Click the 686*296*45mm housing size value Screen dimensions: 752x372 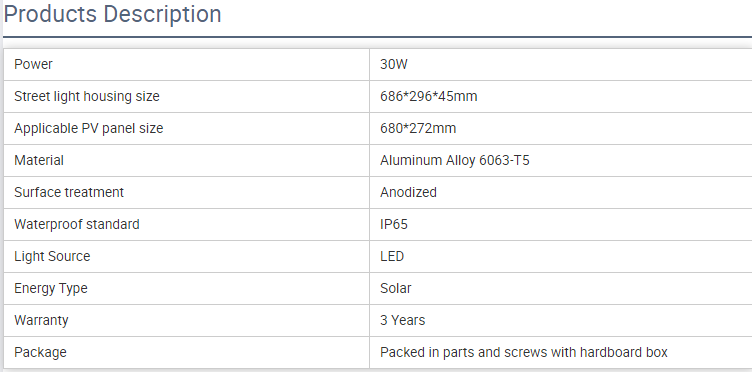pyautogui.click(x=429, y=96)
